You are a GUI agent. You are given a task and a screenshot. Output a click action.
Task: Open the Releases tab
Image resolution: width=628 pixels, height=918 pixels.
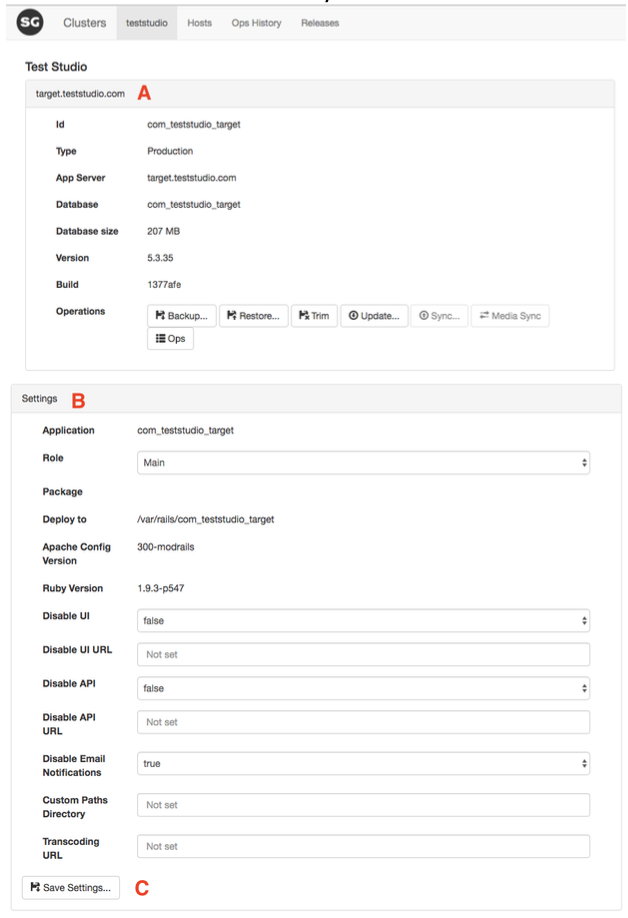coord(320,23)
